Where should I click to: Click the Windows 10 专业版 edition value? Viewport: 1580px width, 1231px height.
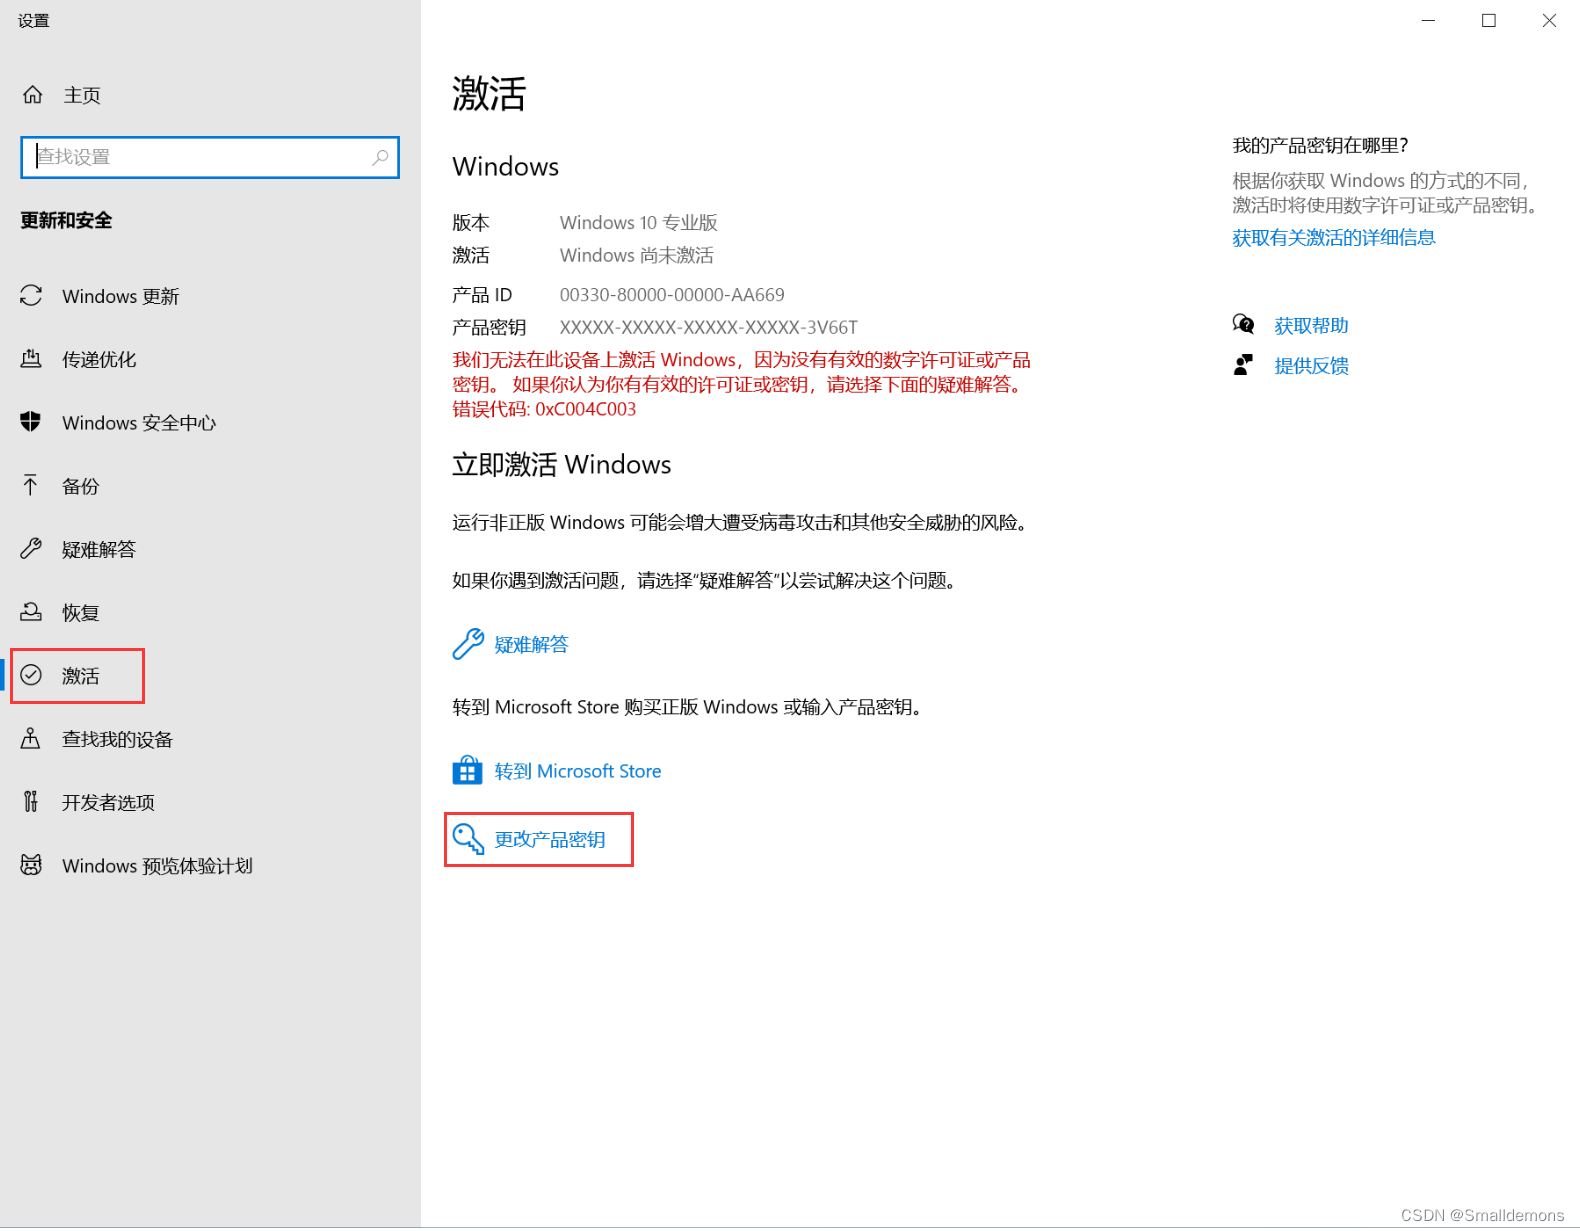(x=639, y=222)
